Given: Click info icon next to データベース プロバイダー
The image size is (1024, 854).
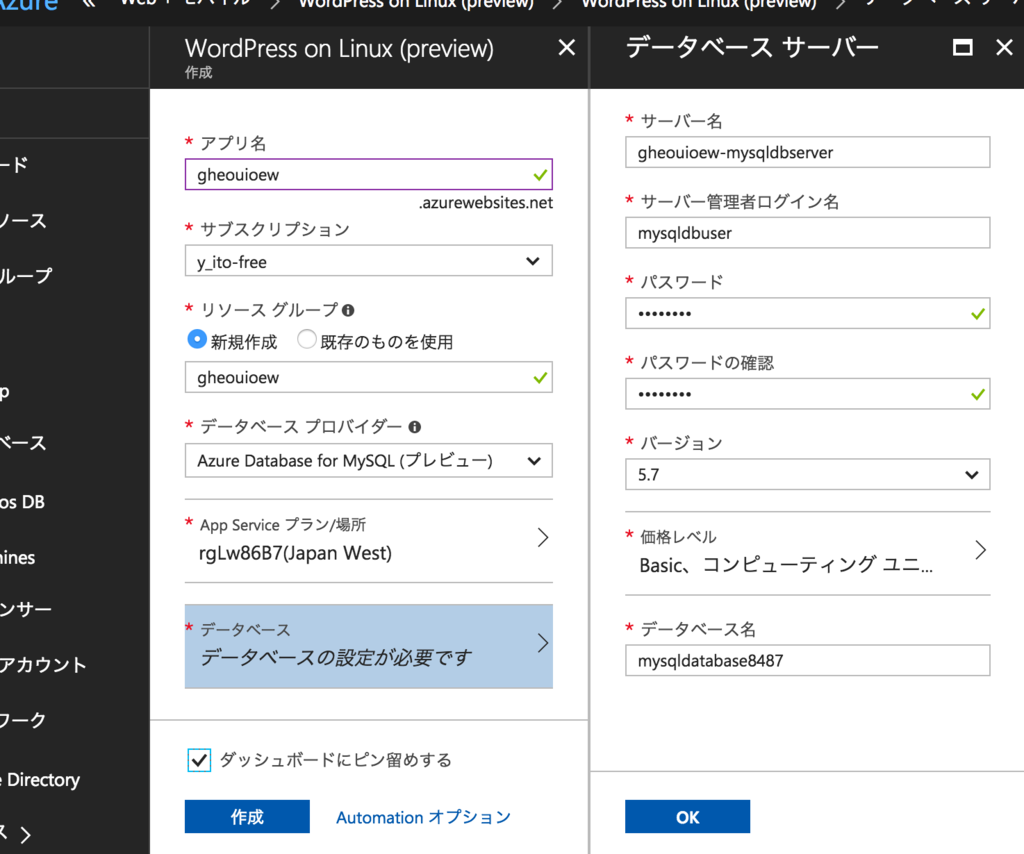Looking at the screenshot, I should (415, 427).
